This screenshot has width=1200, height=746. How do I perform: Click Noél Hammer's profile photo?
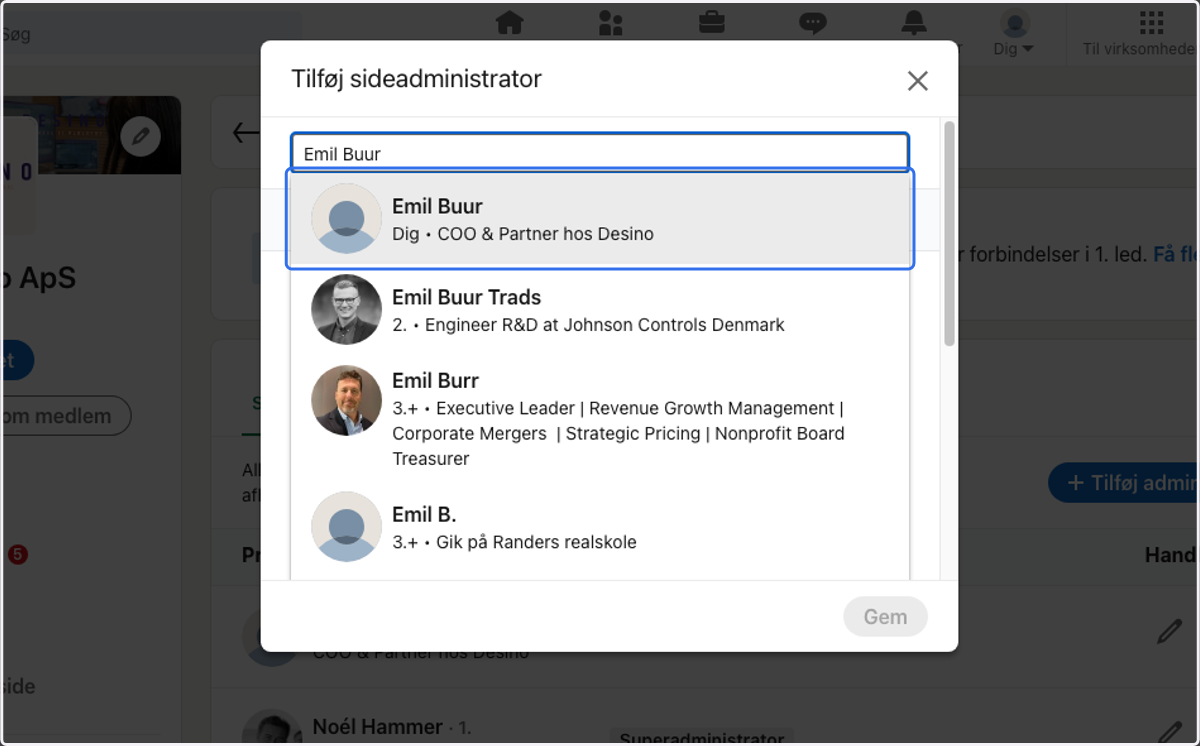point(271,729)
